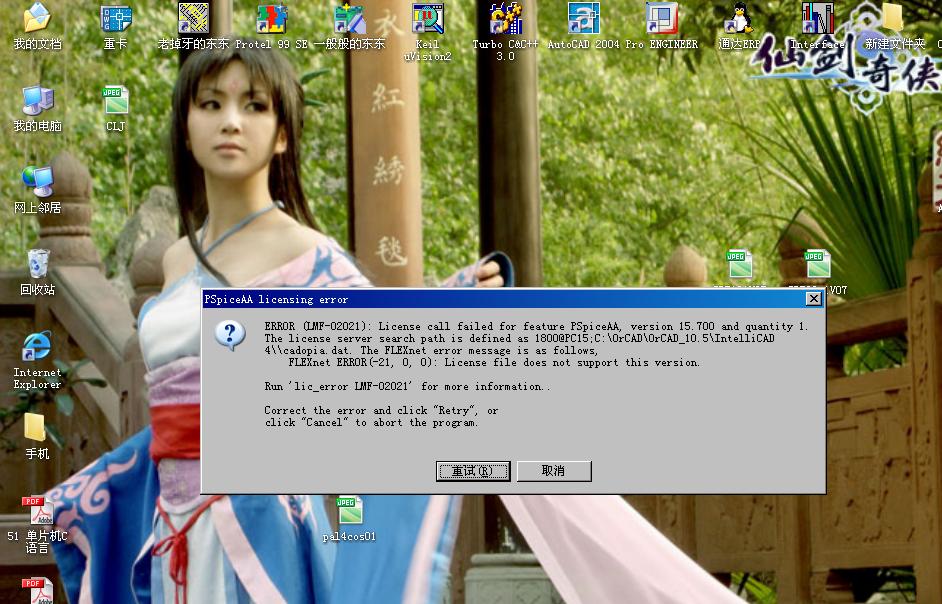
Task: Select the 回收站 recycle bin icon
Action: (37, 263)
